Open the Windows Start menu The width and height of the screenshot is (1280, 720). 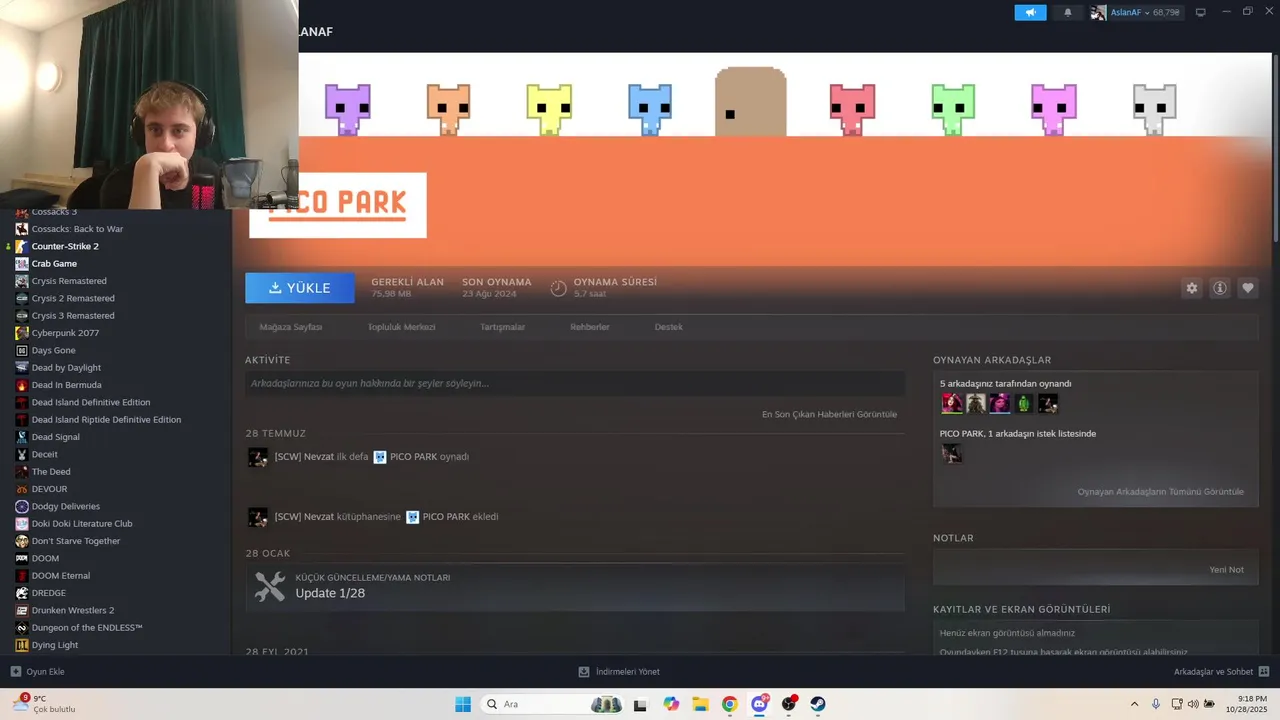pyautogui.click(x=463, y=704)
